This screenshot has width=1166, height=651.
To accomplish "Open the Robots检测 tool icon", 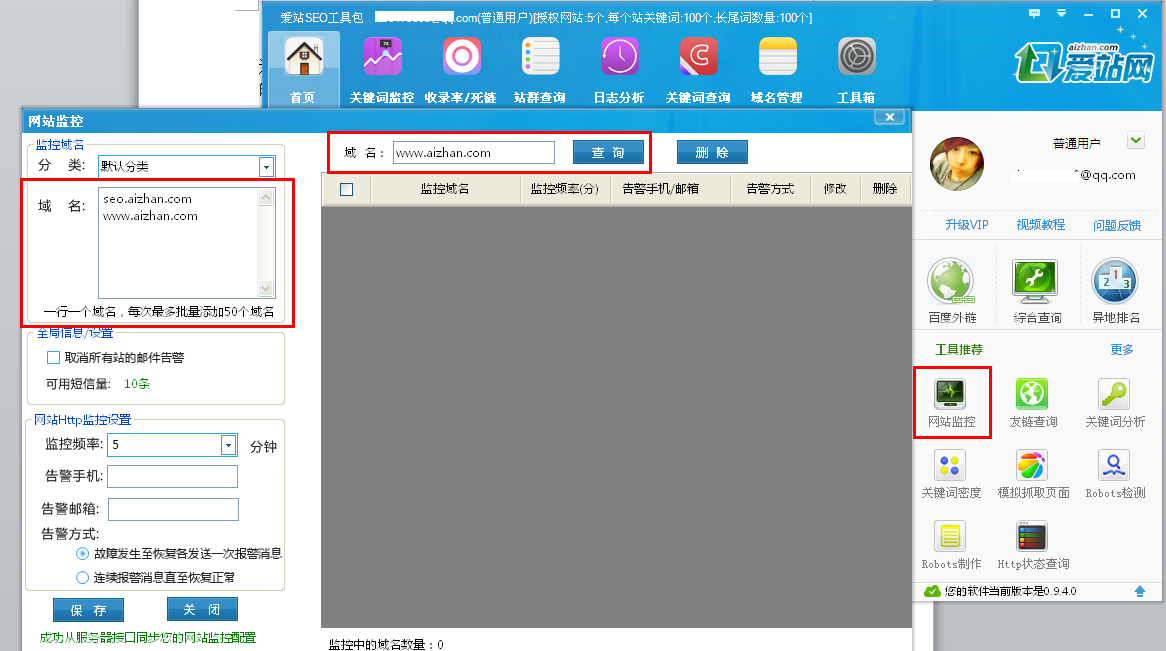I will click(1113, 466).
